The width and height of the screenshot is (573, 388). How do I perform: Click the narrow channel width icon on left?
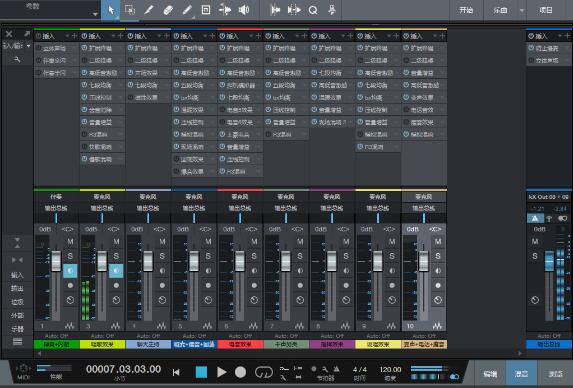(x=17, y=260)
